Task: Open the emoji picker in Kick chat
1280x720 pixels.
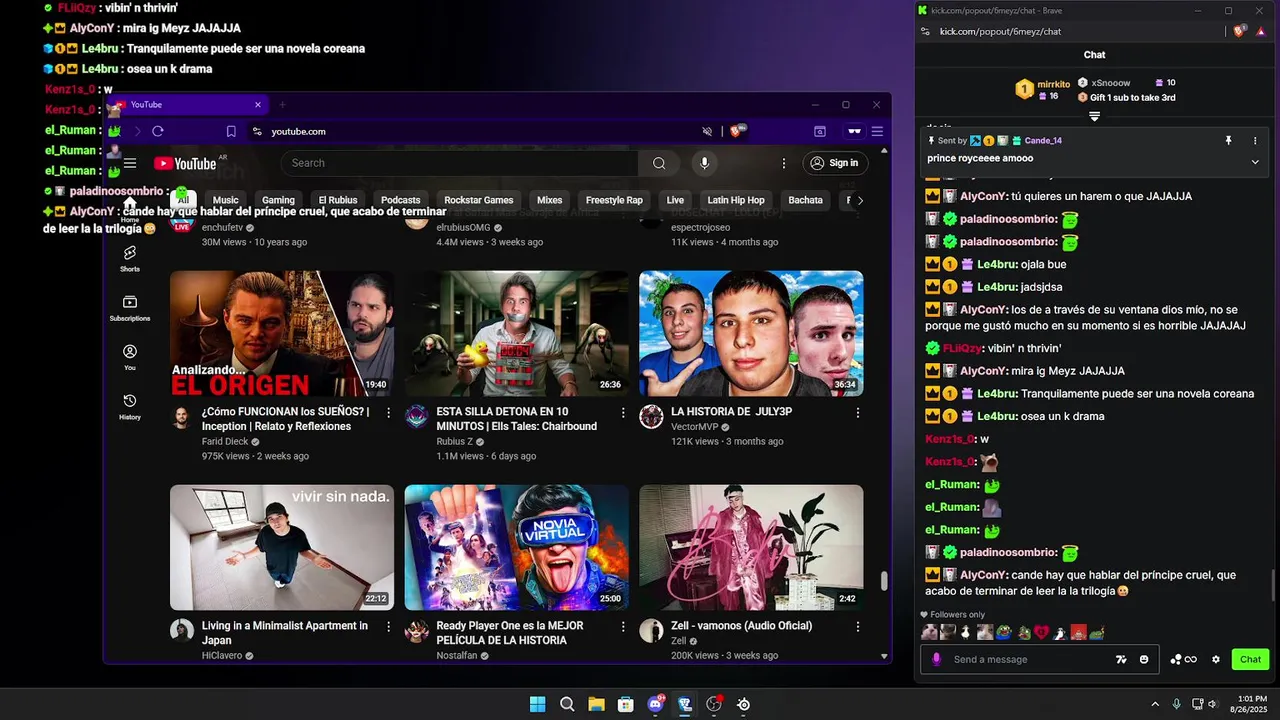Action: pos(1144,659)
